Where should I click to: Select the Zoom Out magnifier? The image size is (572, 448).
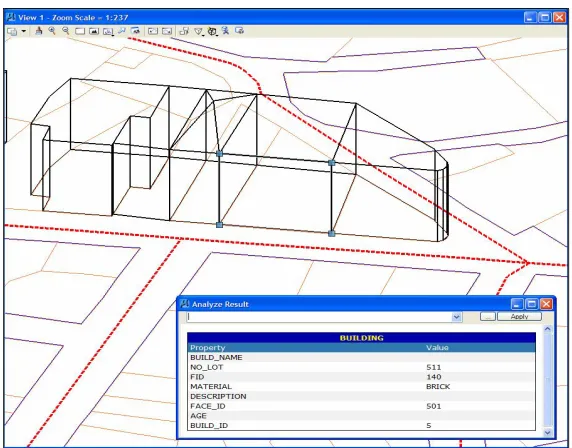click(x=66, y=31)
